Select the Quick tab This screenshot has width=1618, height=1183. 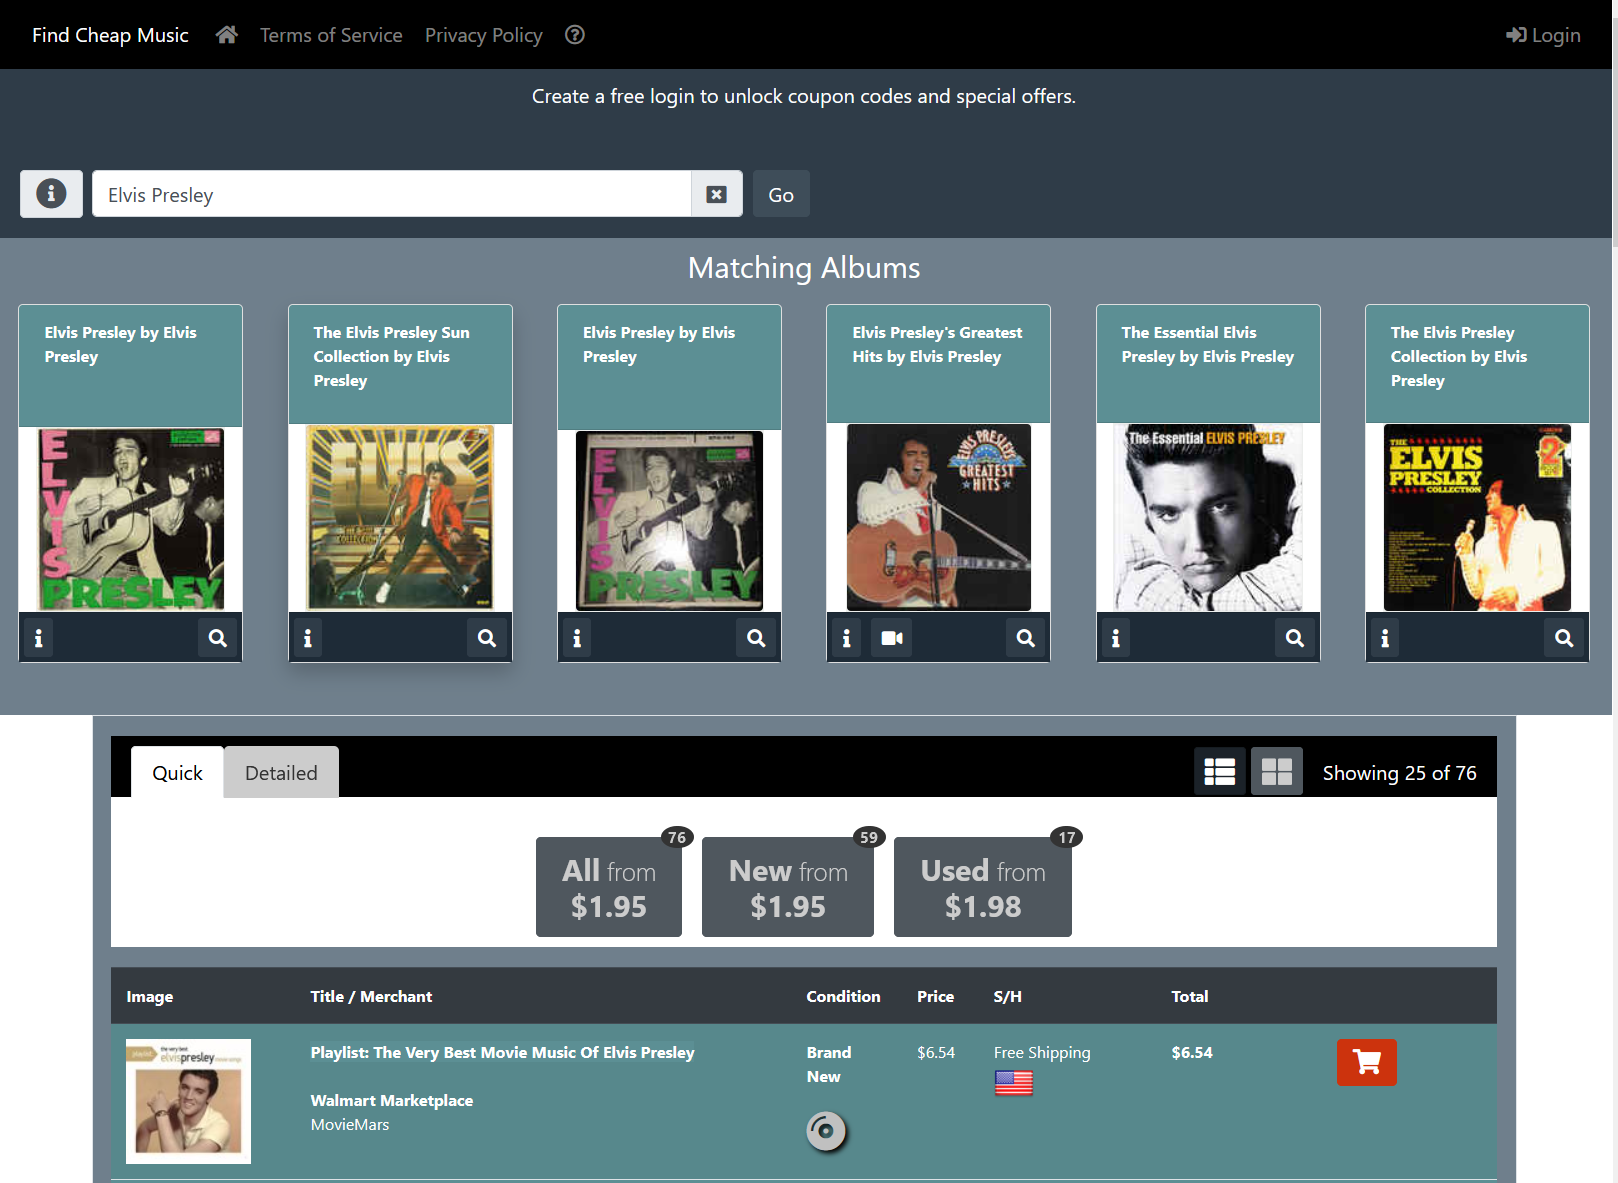pos(177,773)
